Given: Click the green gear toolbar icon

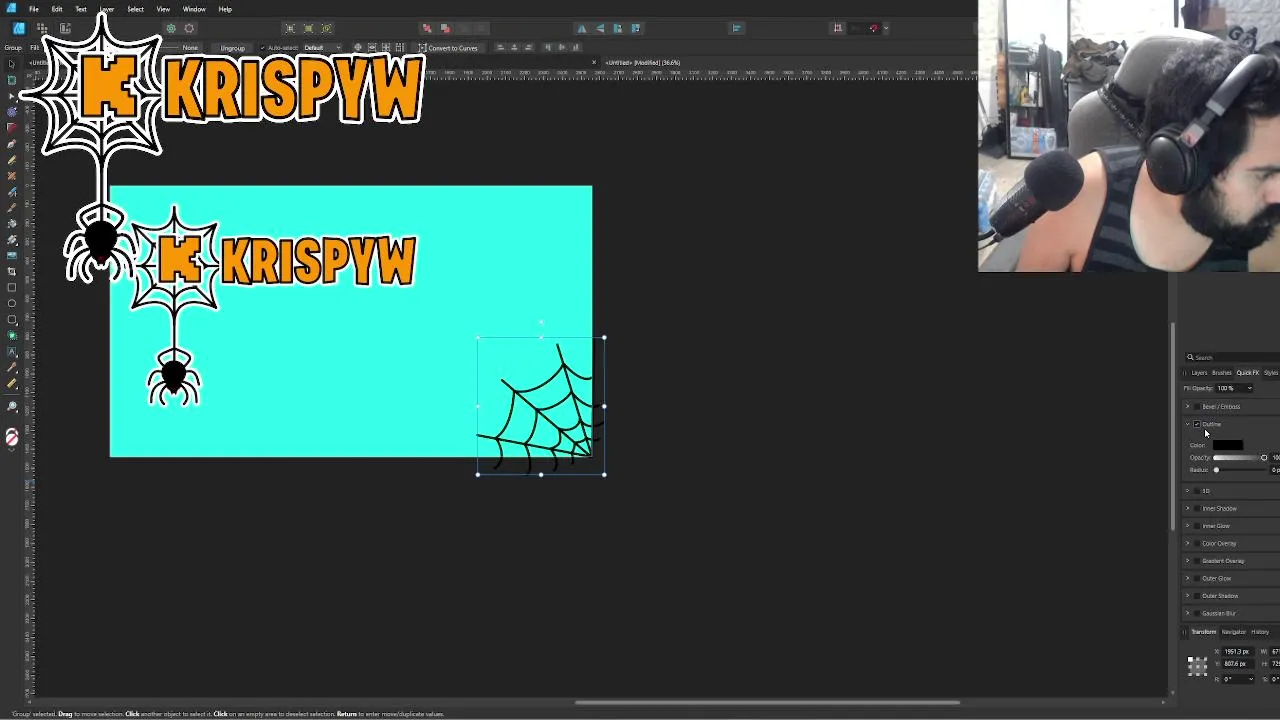Looking at the screenshot, I should coord(171,28).
